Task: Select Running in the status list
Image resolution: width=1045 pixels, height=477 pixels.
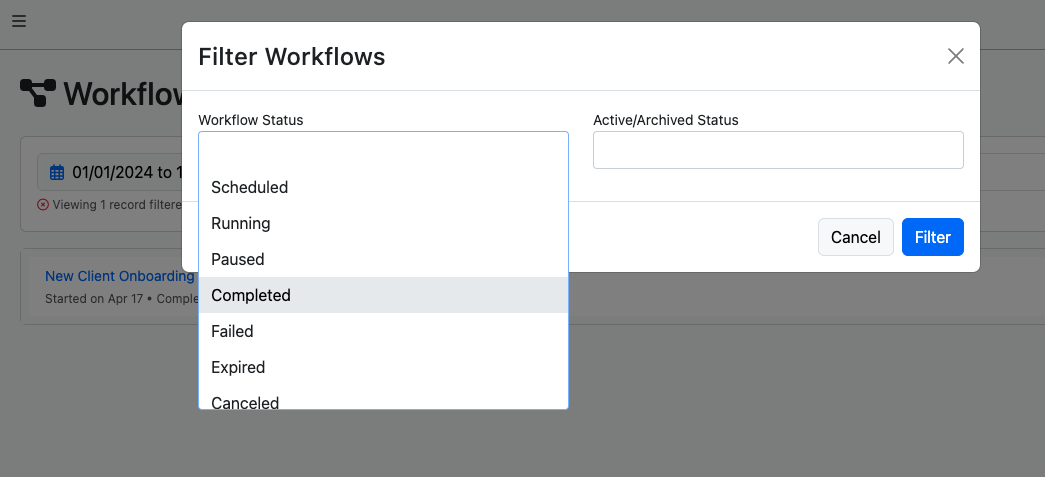Action: pyautogui.click(x=383, y=223)
